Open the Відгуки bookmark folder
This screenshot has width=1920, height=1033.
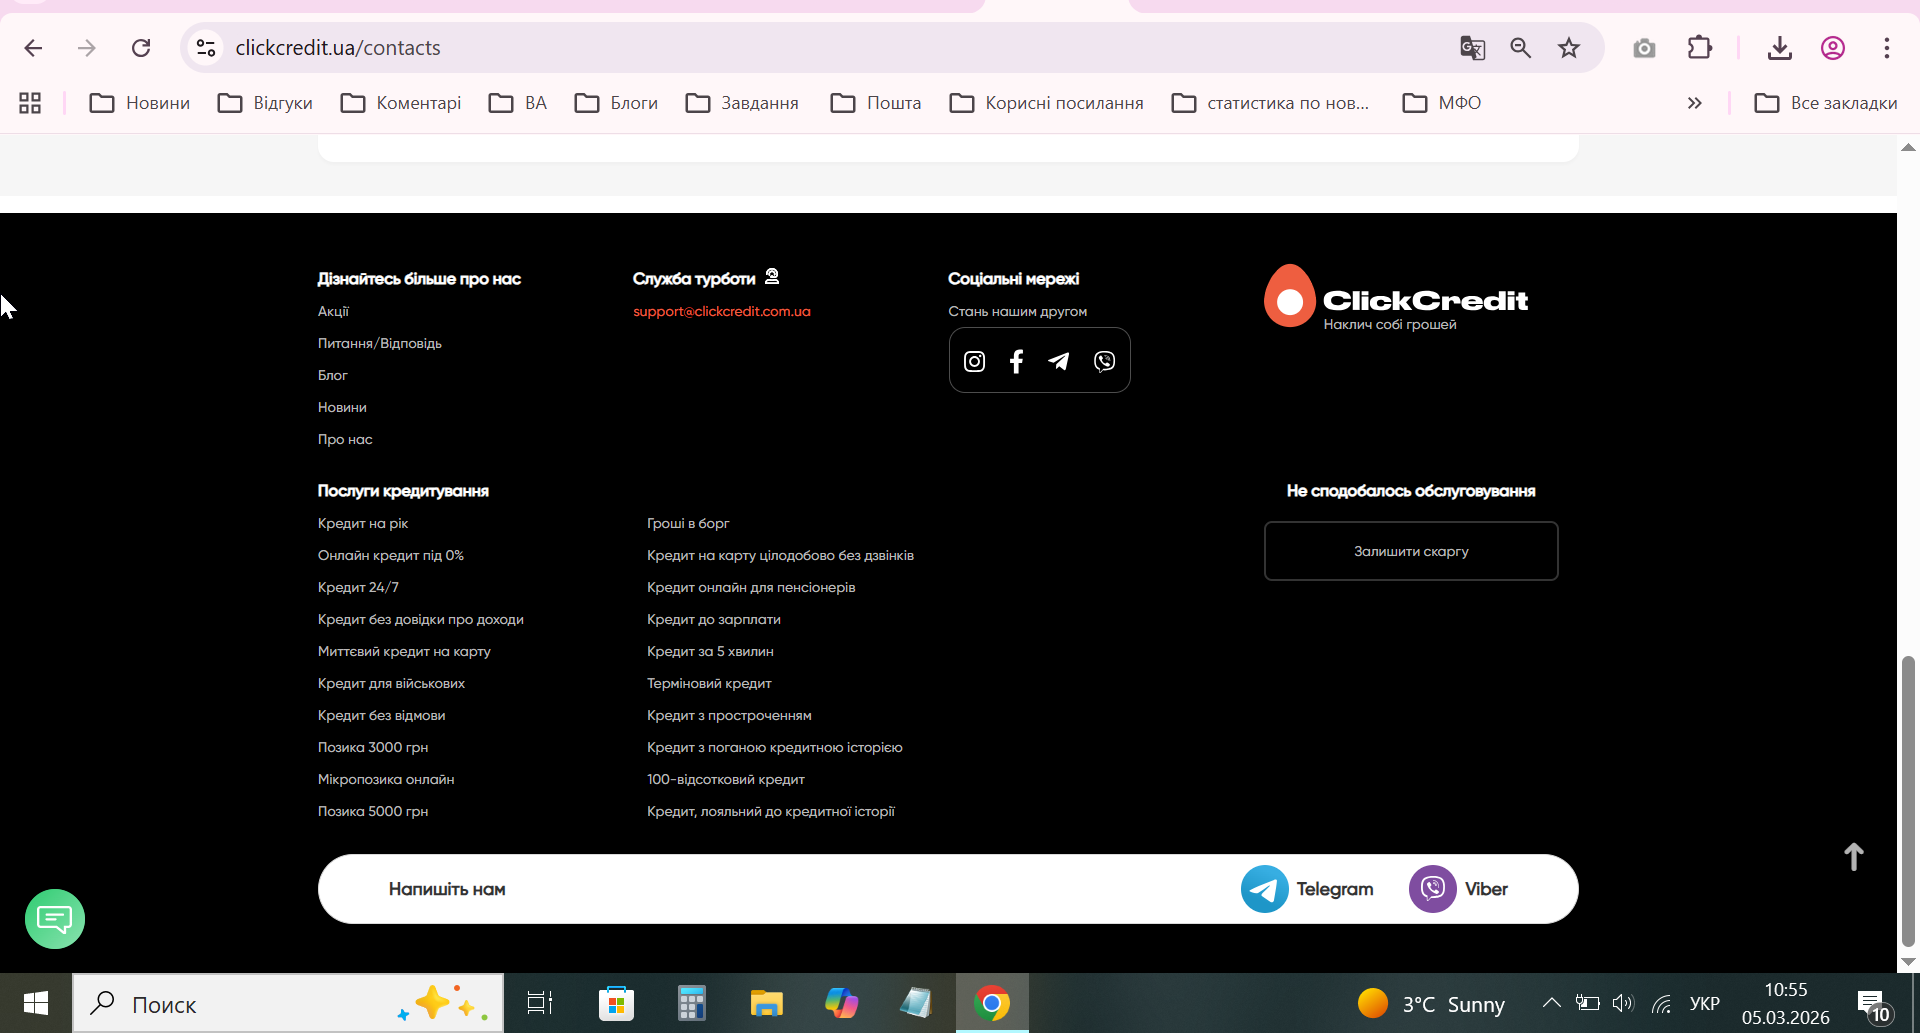[x=265, y=103]
